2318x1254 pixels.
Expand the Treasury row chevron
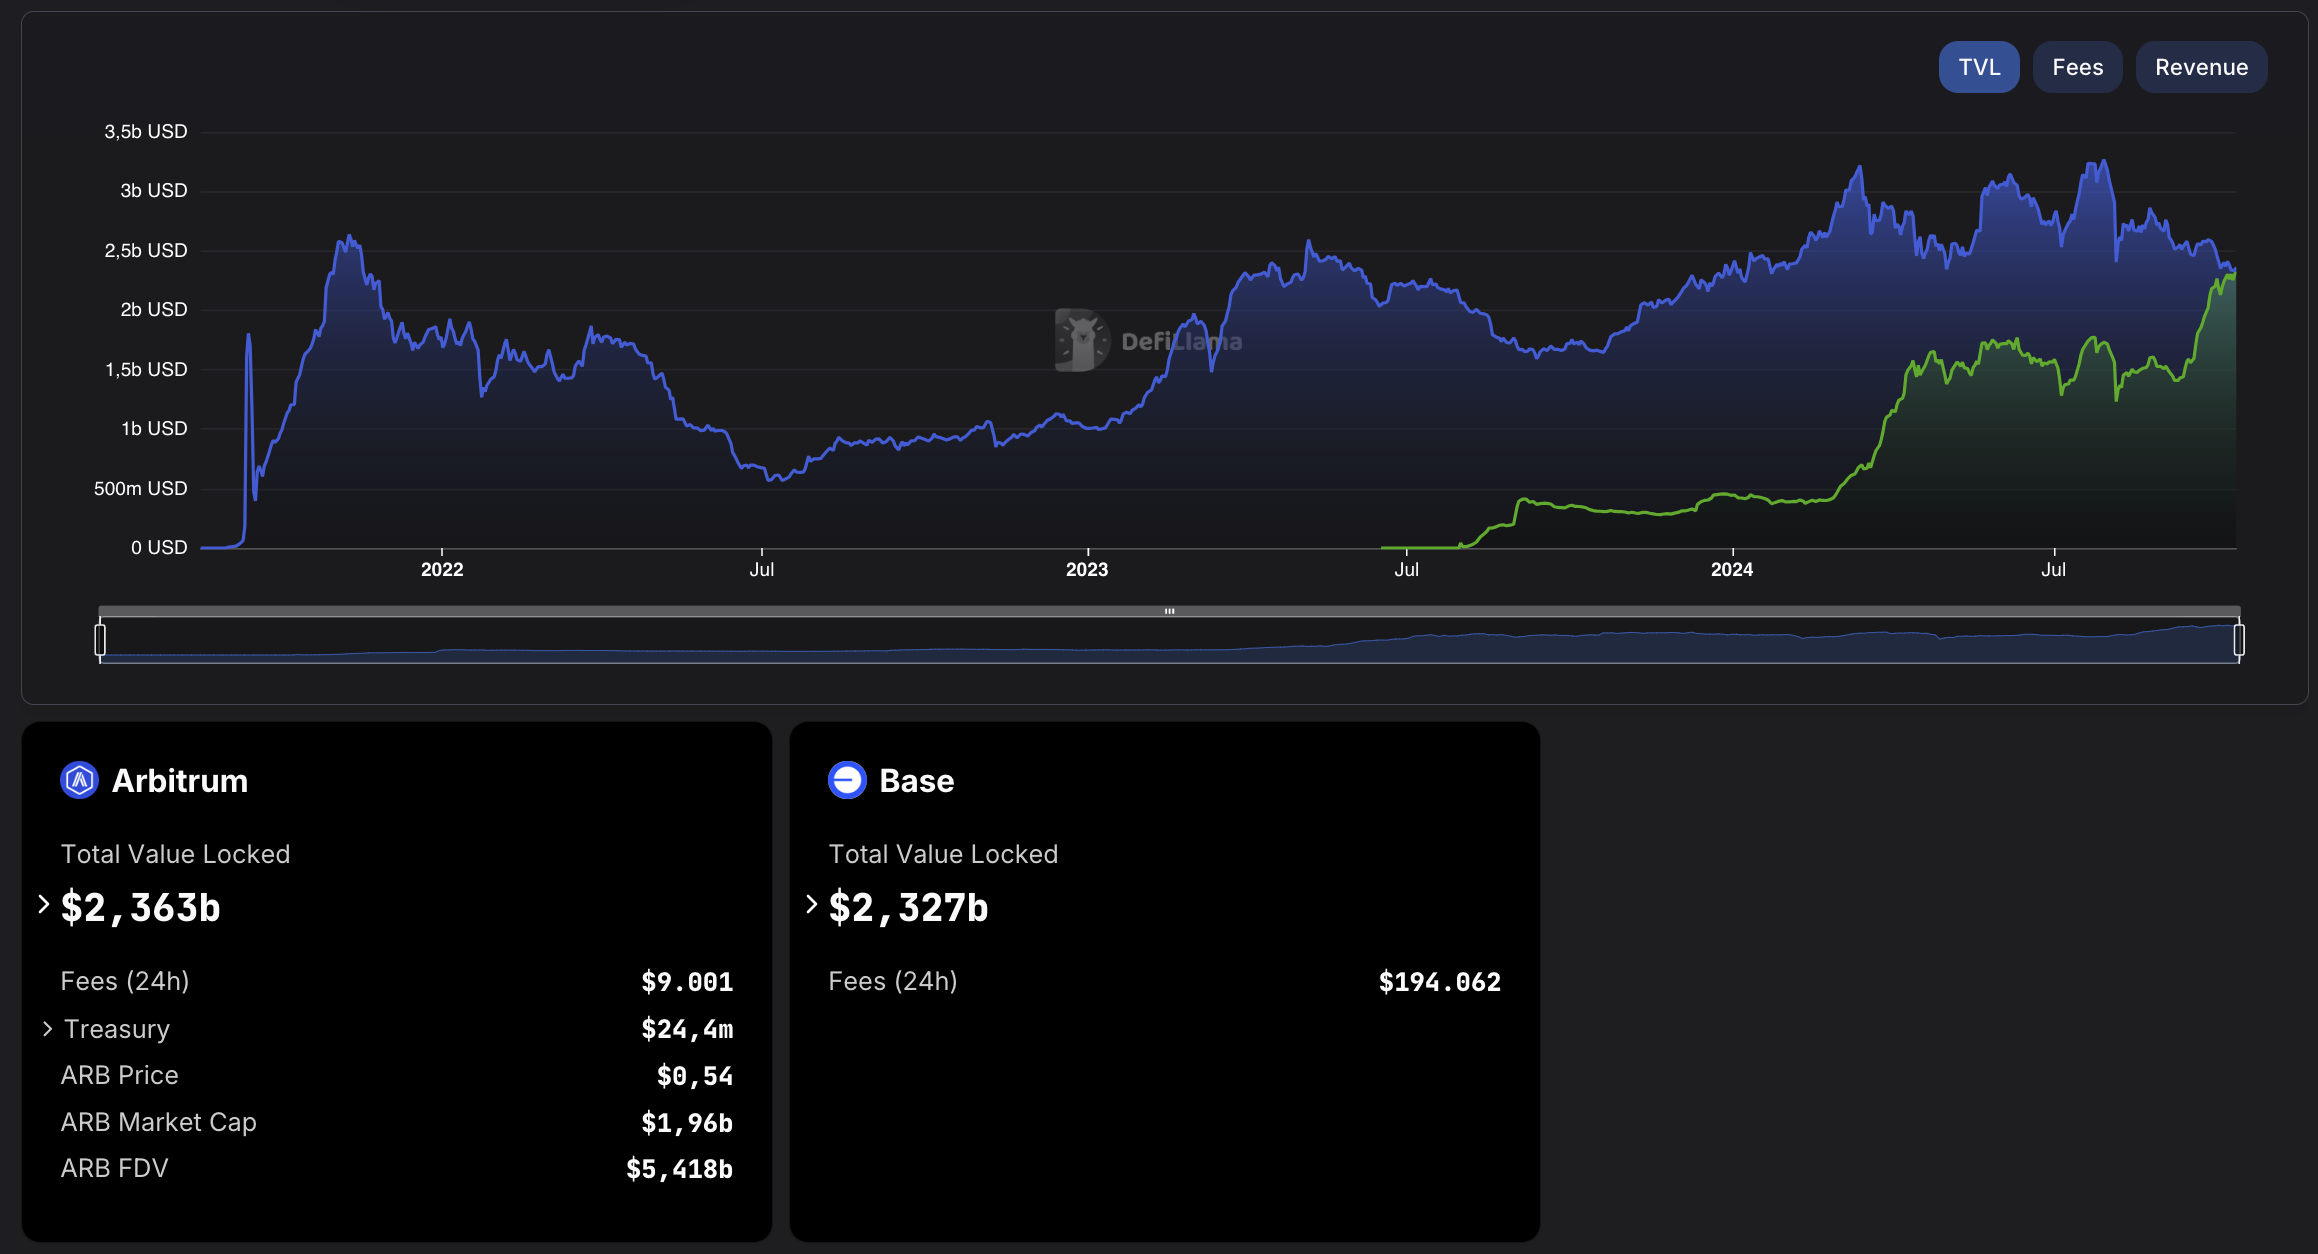(x=47, y=1029)
